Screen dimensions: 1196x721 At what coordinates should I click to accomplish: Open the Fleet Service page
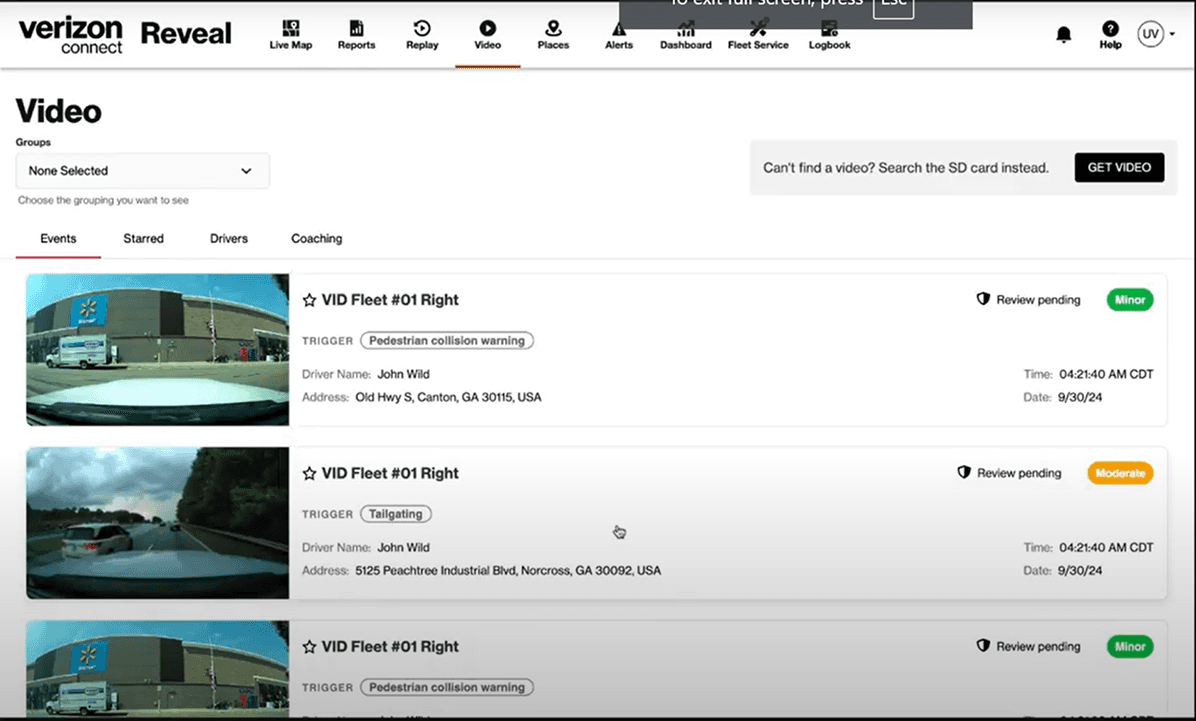tap(758, 35)
